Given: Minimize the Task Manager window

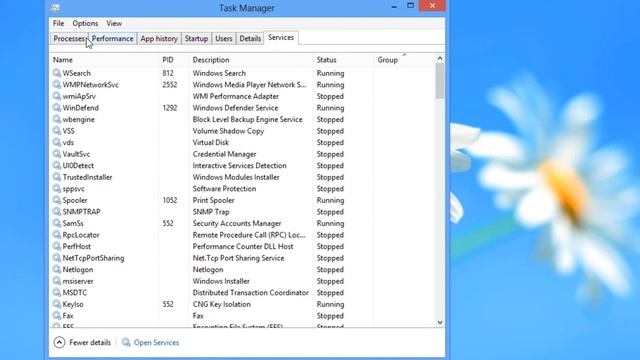Looking at the screenshot, I should 394,6.
